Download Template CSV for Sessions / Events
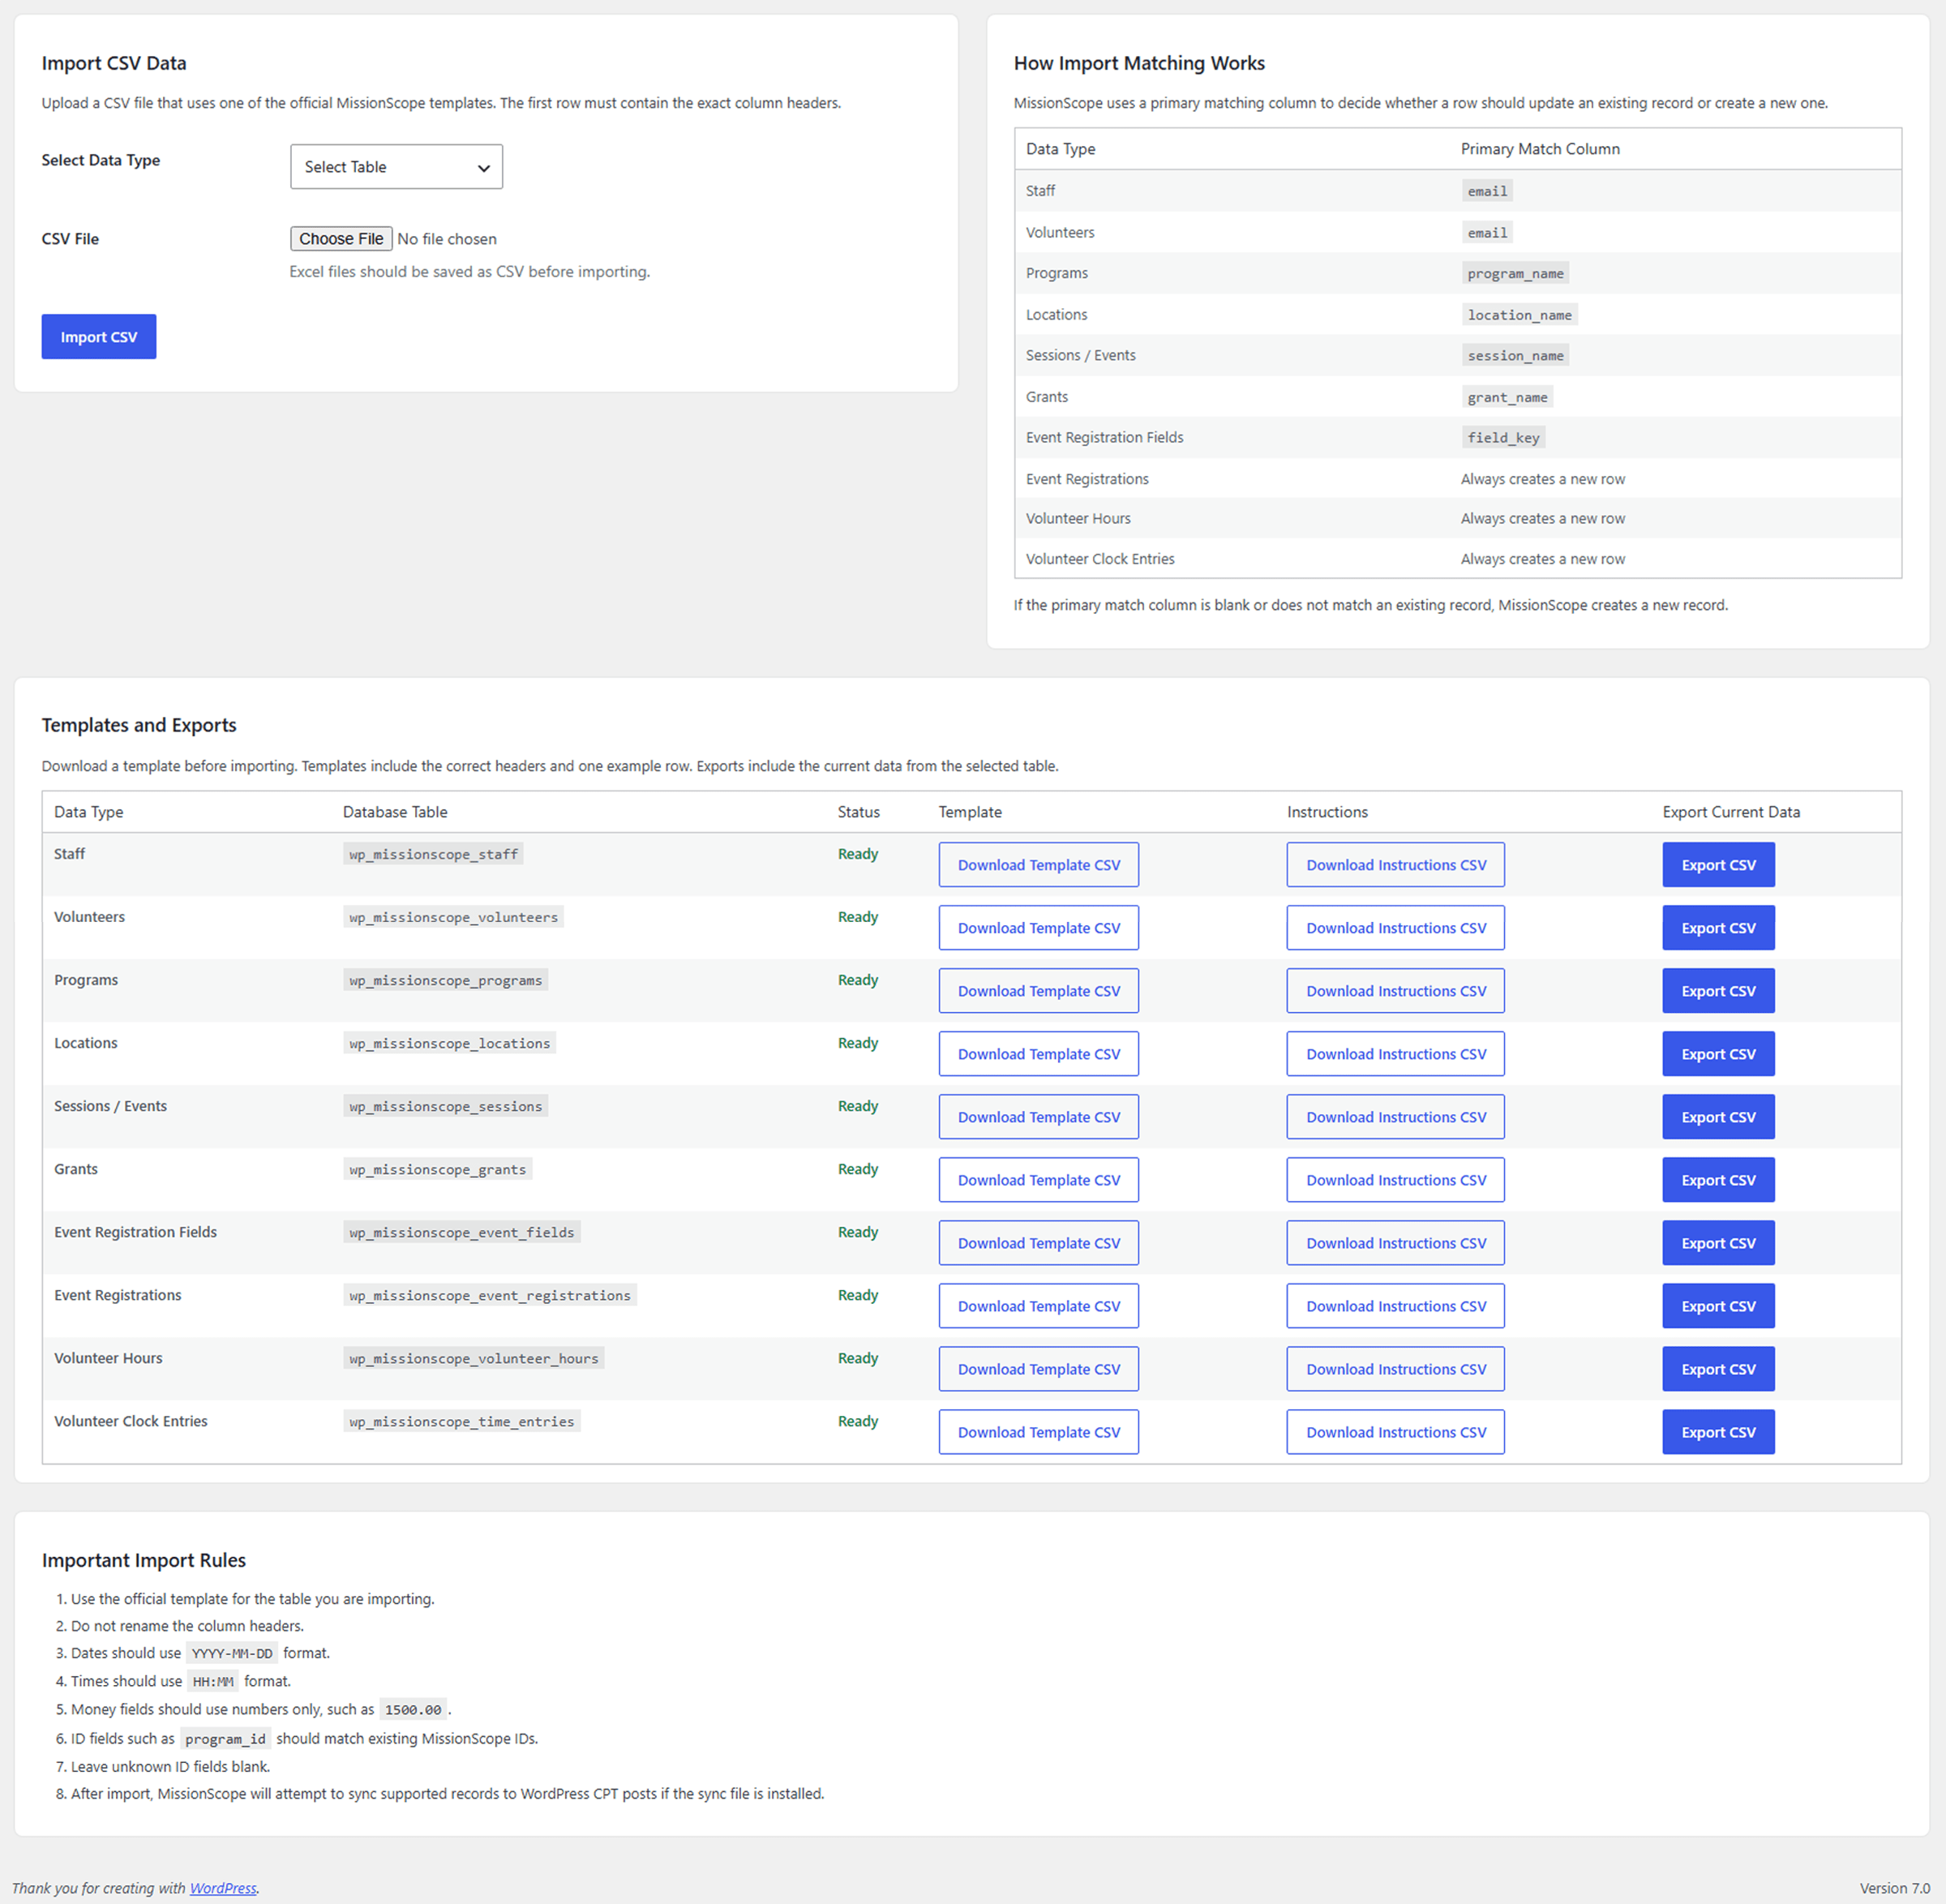Image resolution: width=1946 pixels, height=1904 pixels. click(x=1038, y=1117)
